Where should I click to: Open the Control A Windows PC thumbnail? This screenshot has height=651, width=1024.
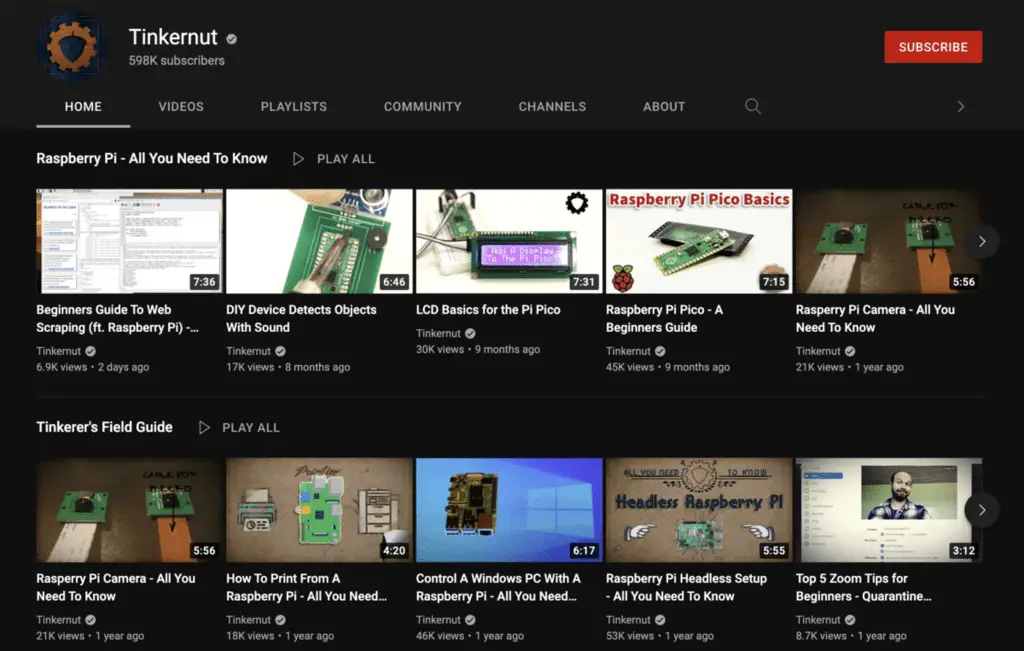click(x=509, y=510)
